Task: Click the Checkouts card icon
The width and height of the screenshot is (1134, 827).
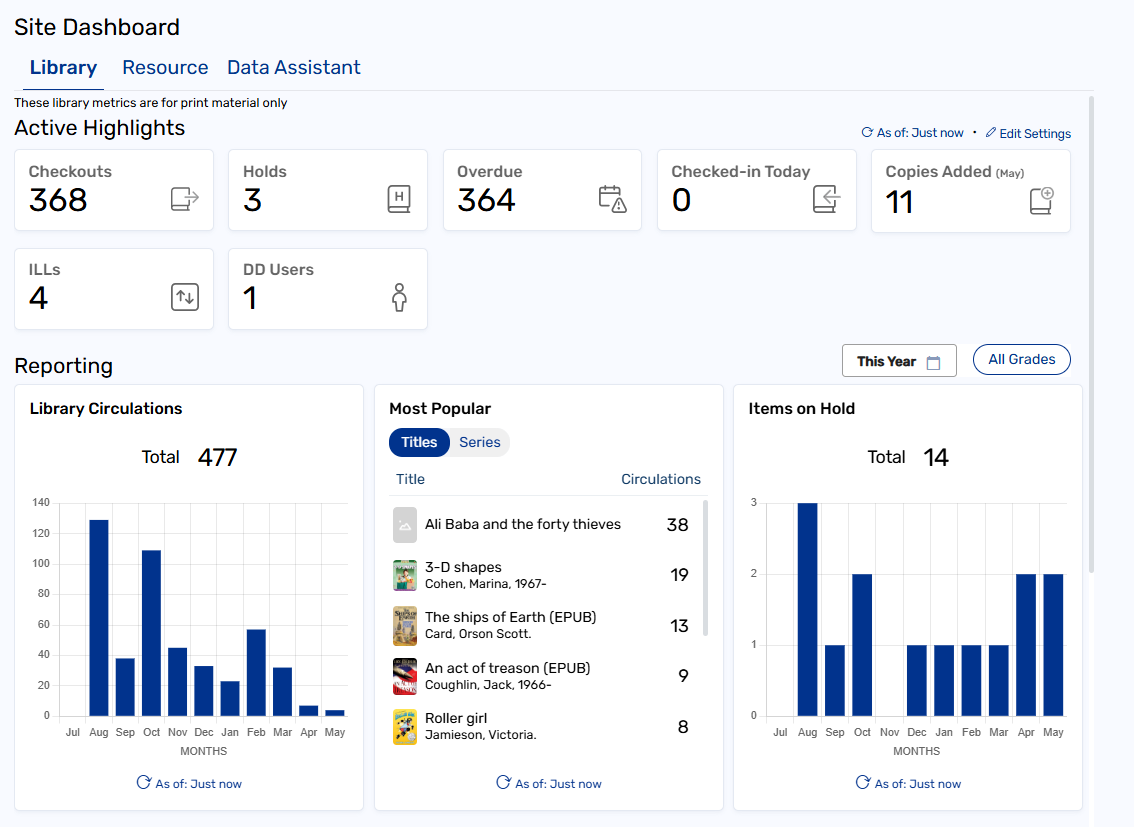Action: 185,199
